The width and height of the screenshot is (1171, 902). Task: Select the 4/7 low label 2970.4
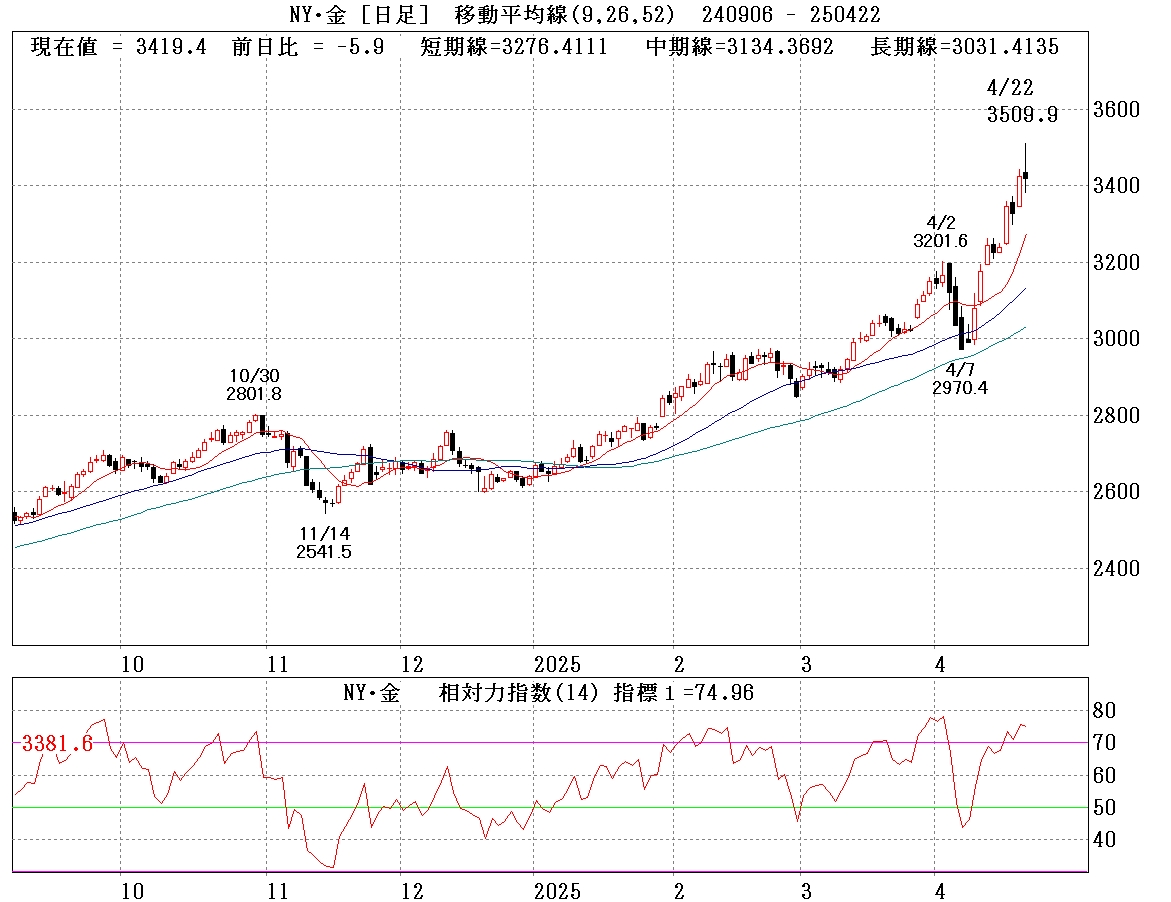point(959,388)
